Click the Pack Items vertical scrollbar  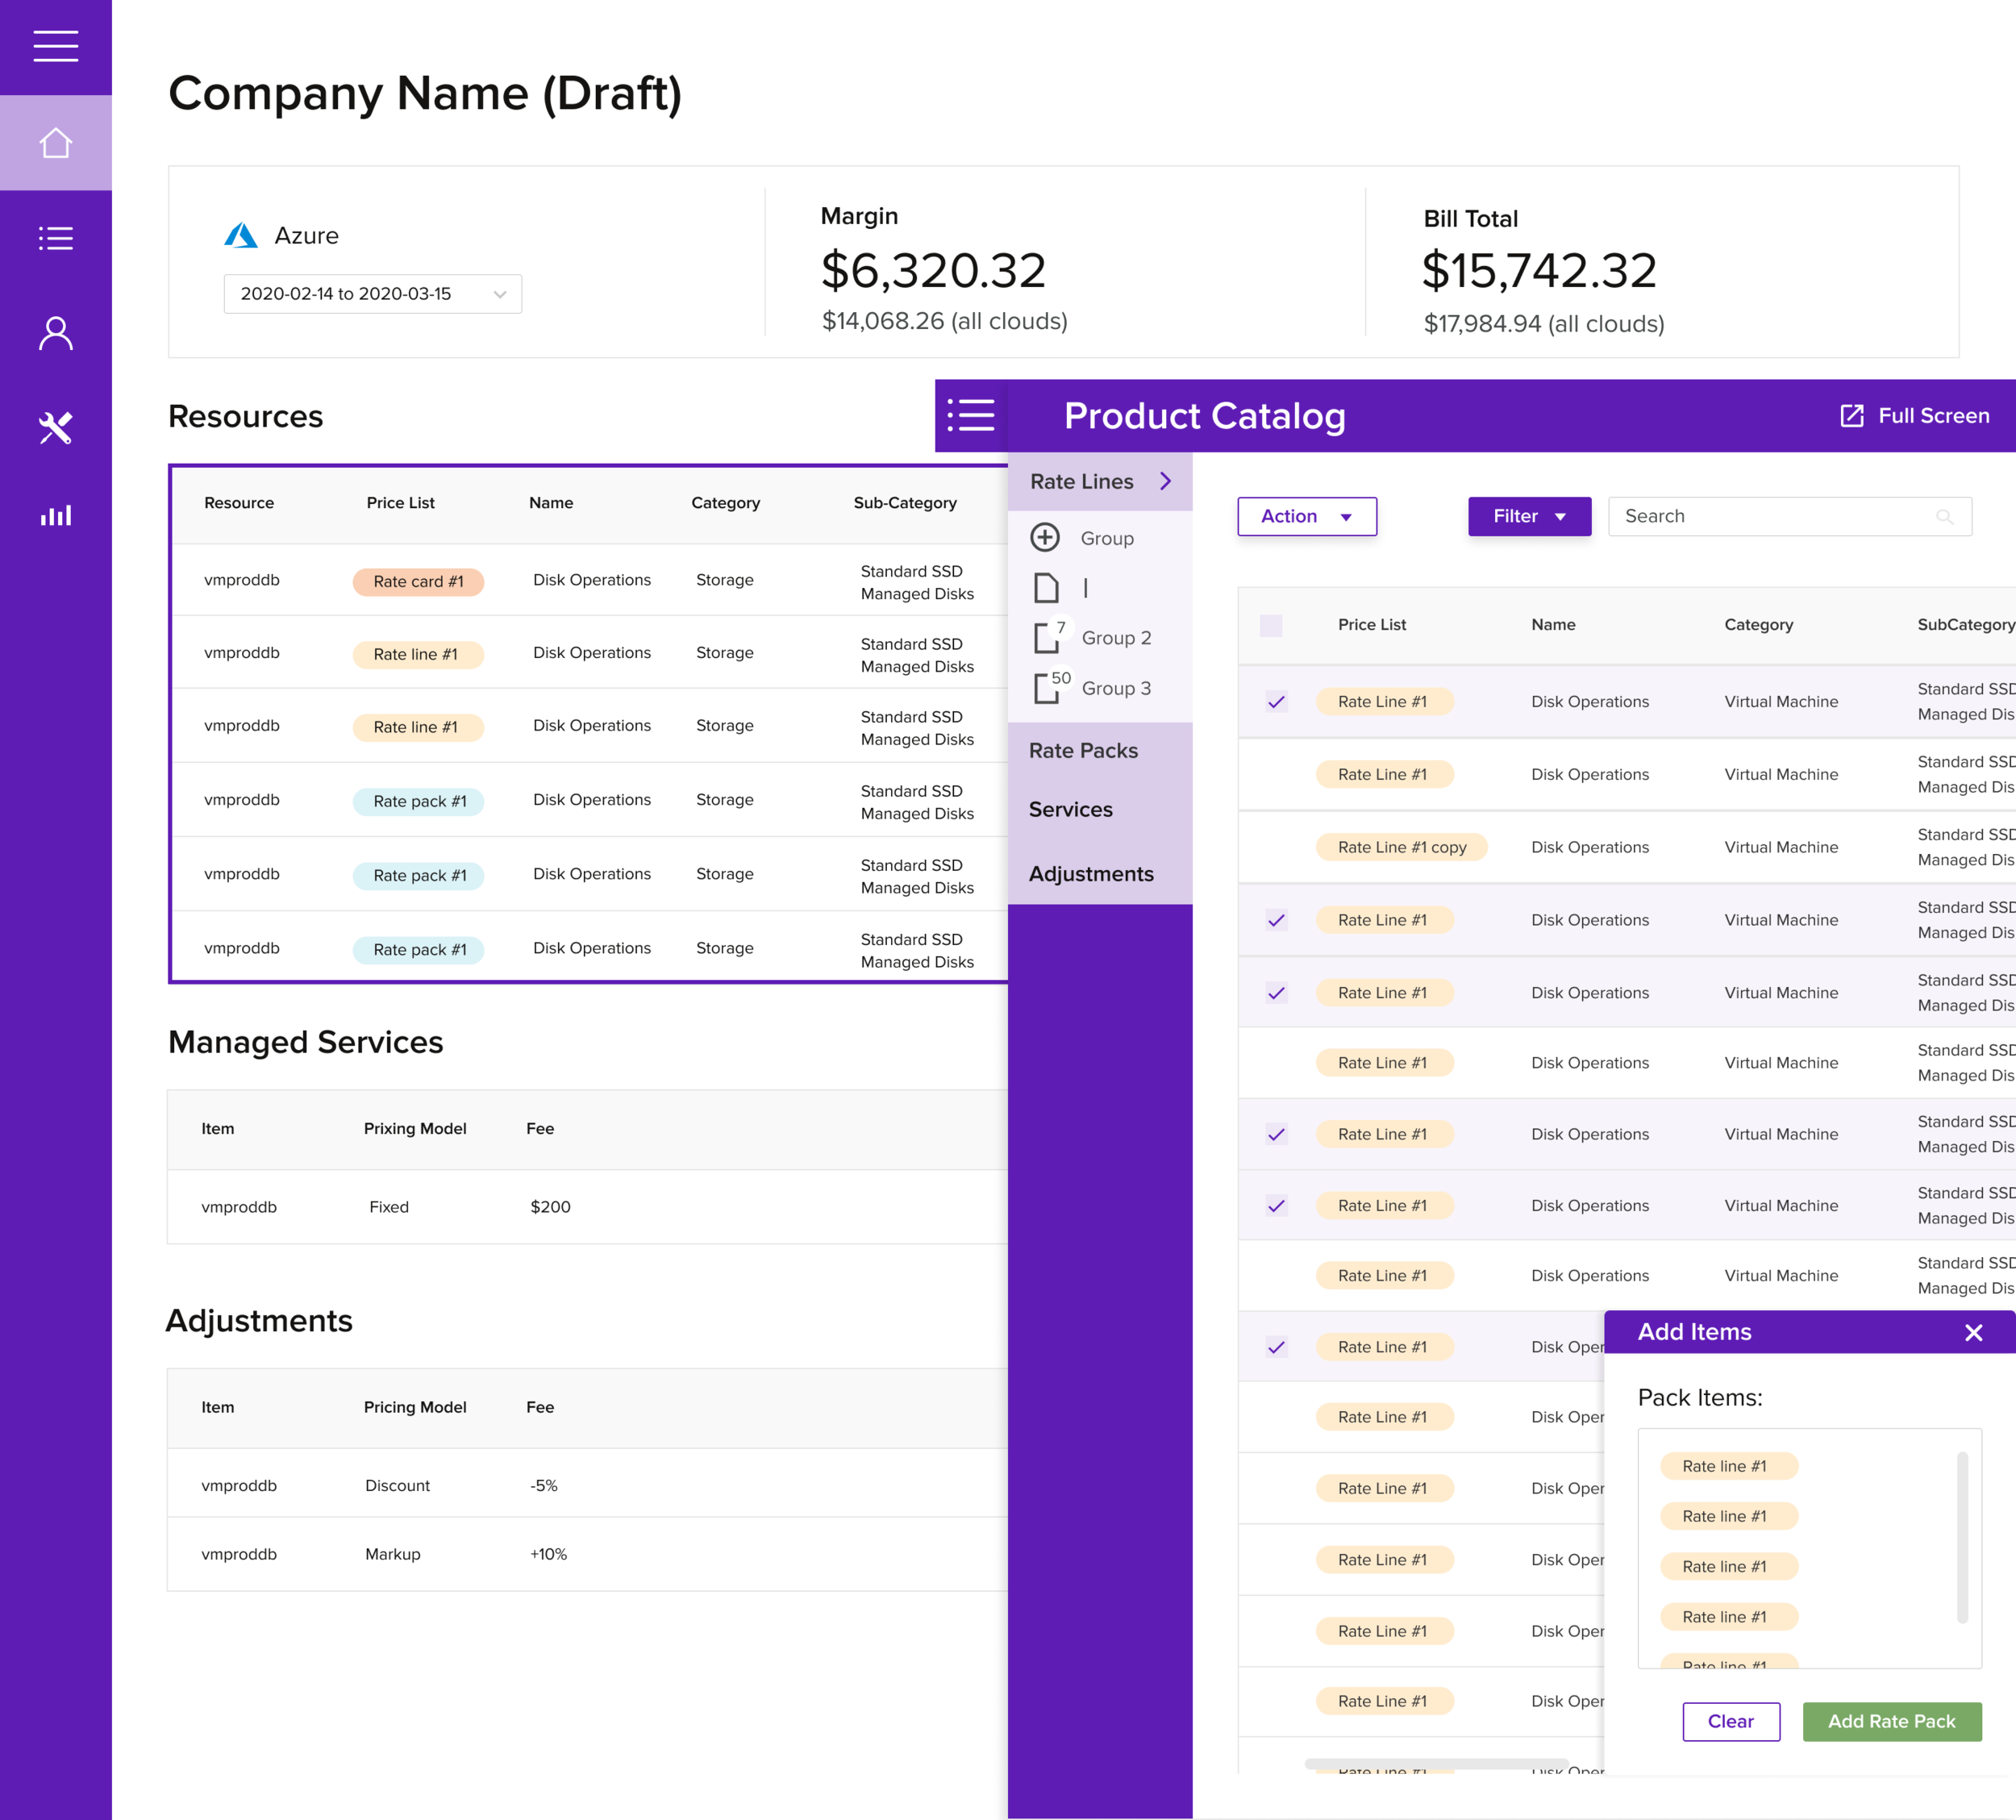pyautogui.click(x=1962, y=1536)
